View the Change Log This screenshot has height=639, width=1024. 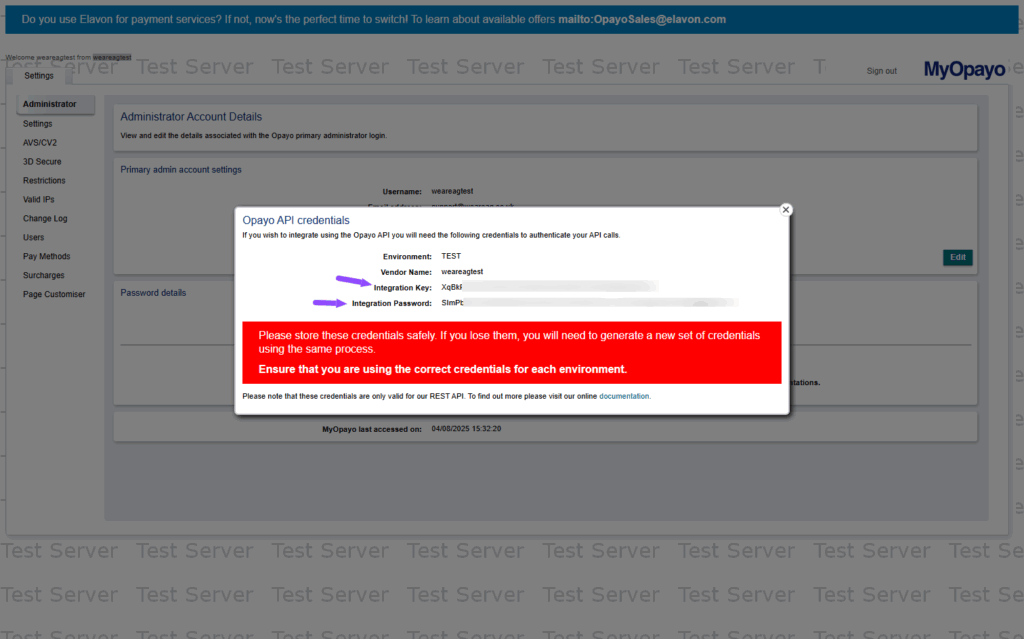45,218
